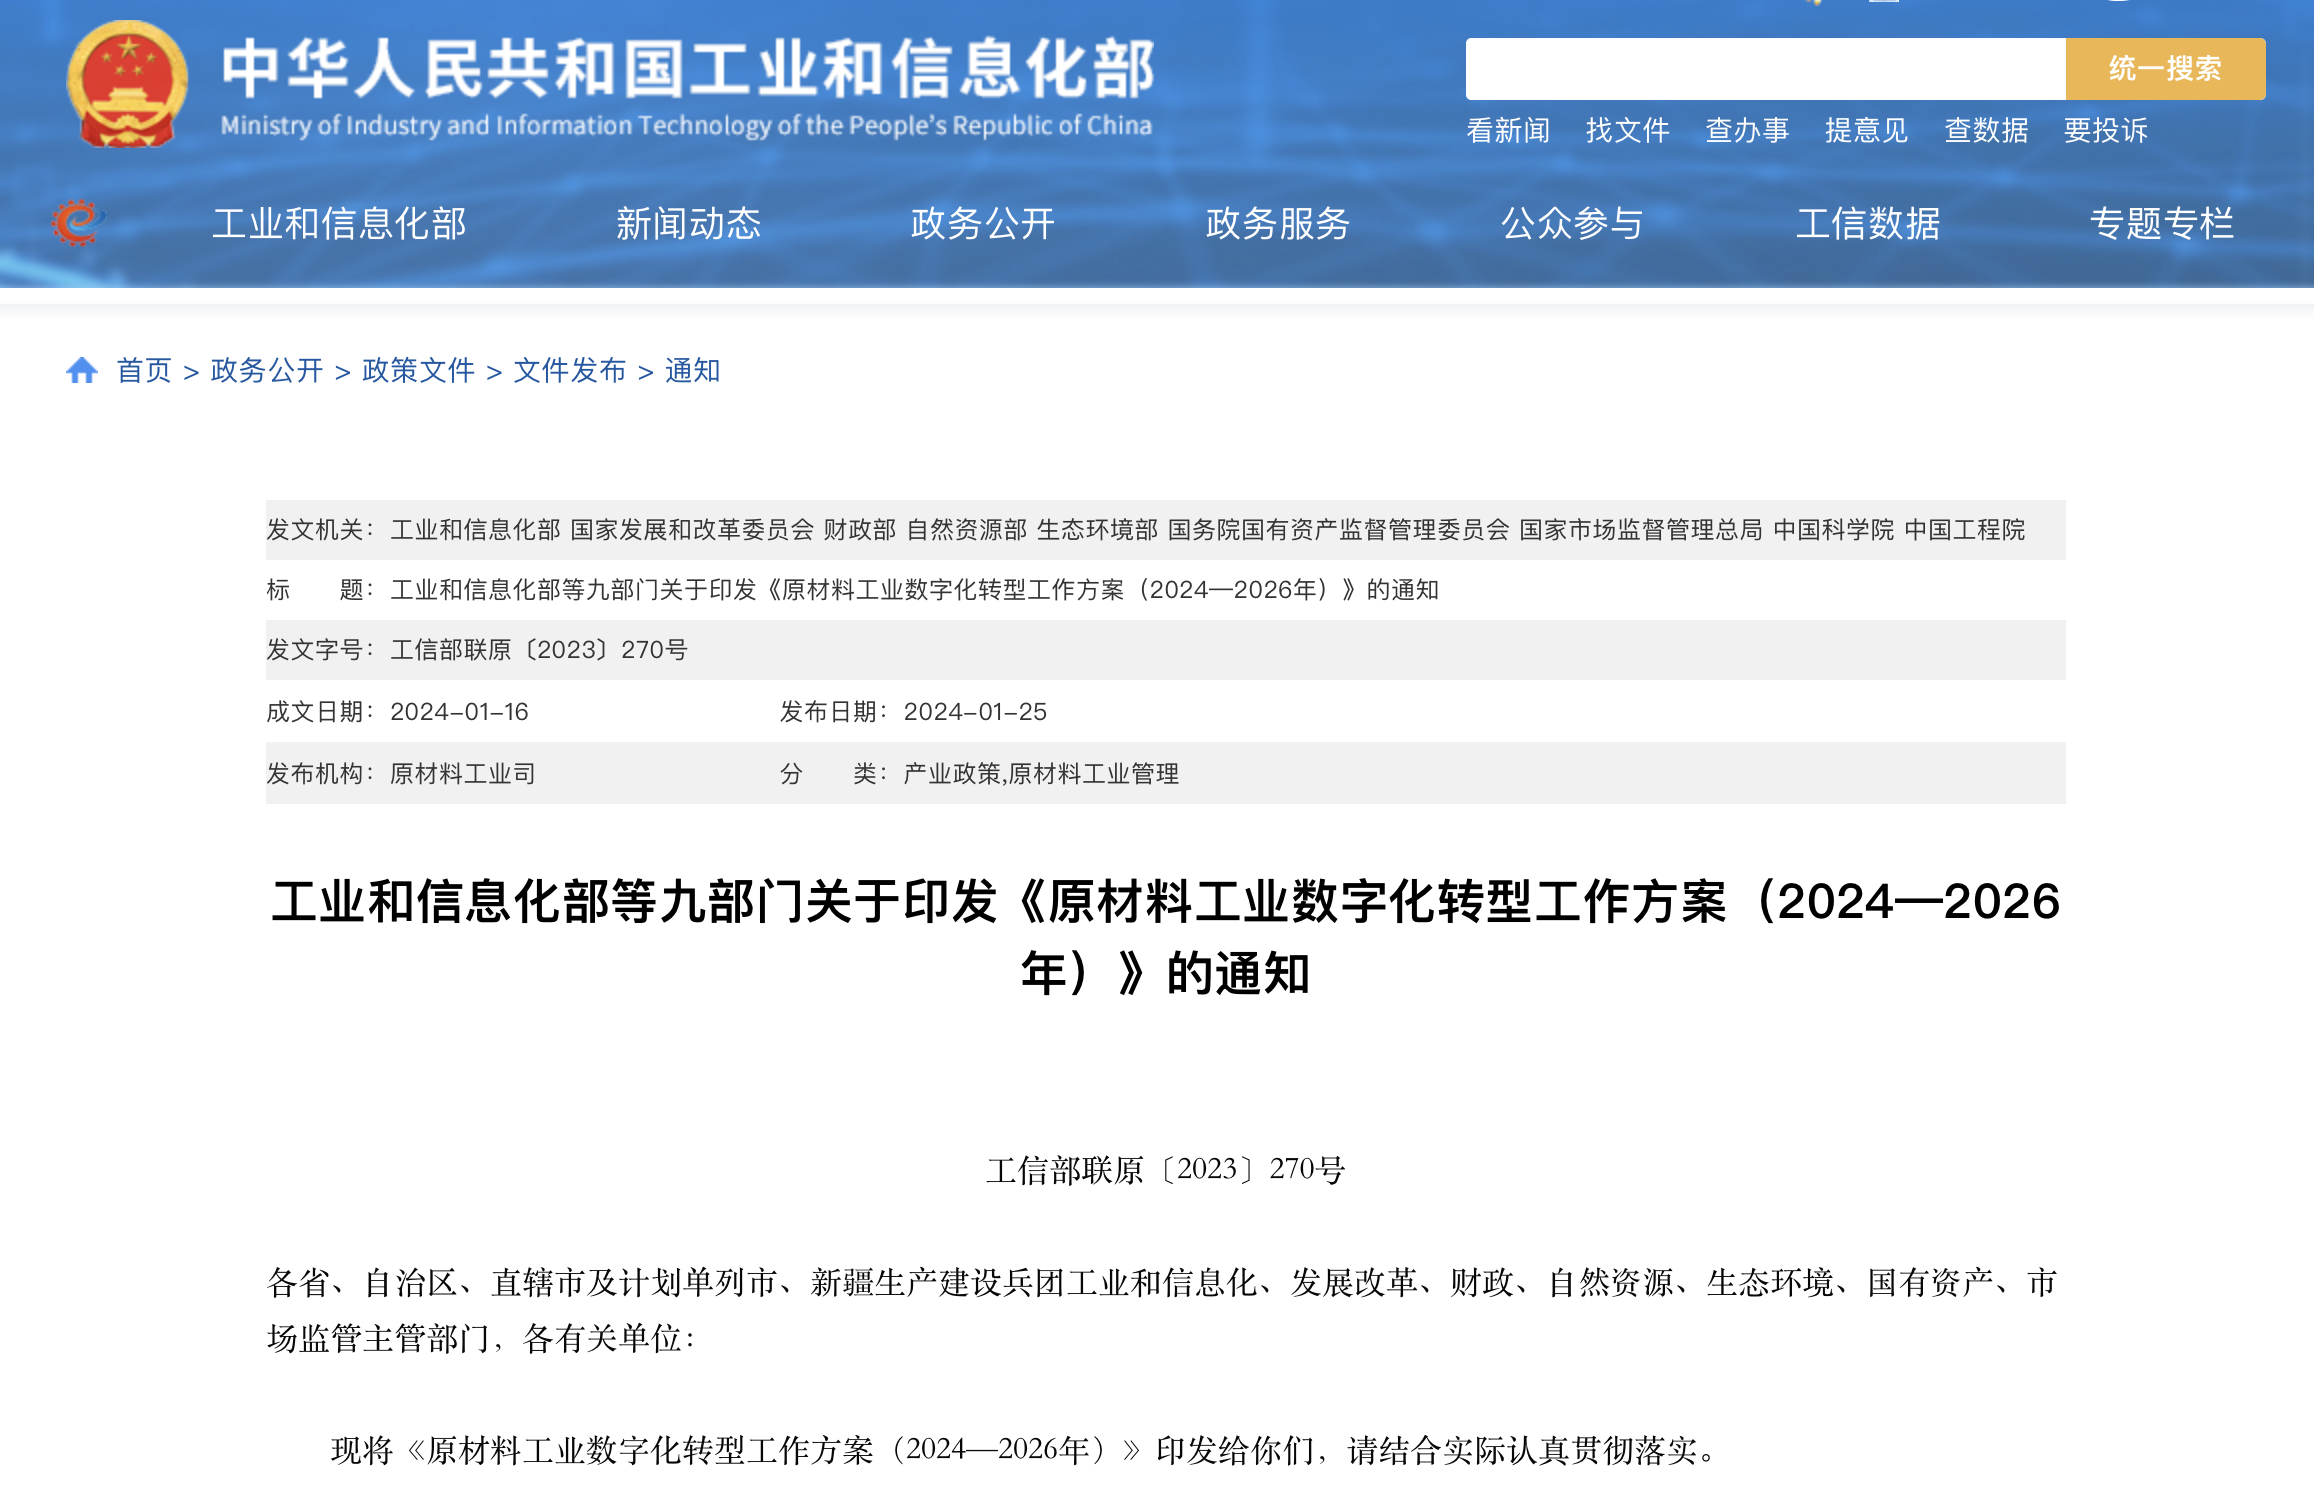Open the 找文件 quick link

1627,131
